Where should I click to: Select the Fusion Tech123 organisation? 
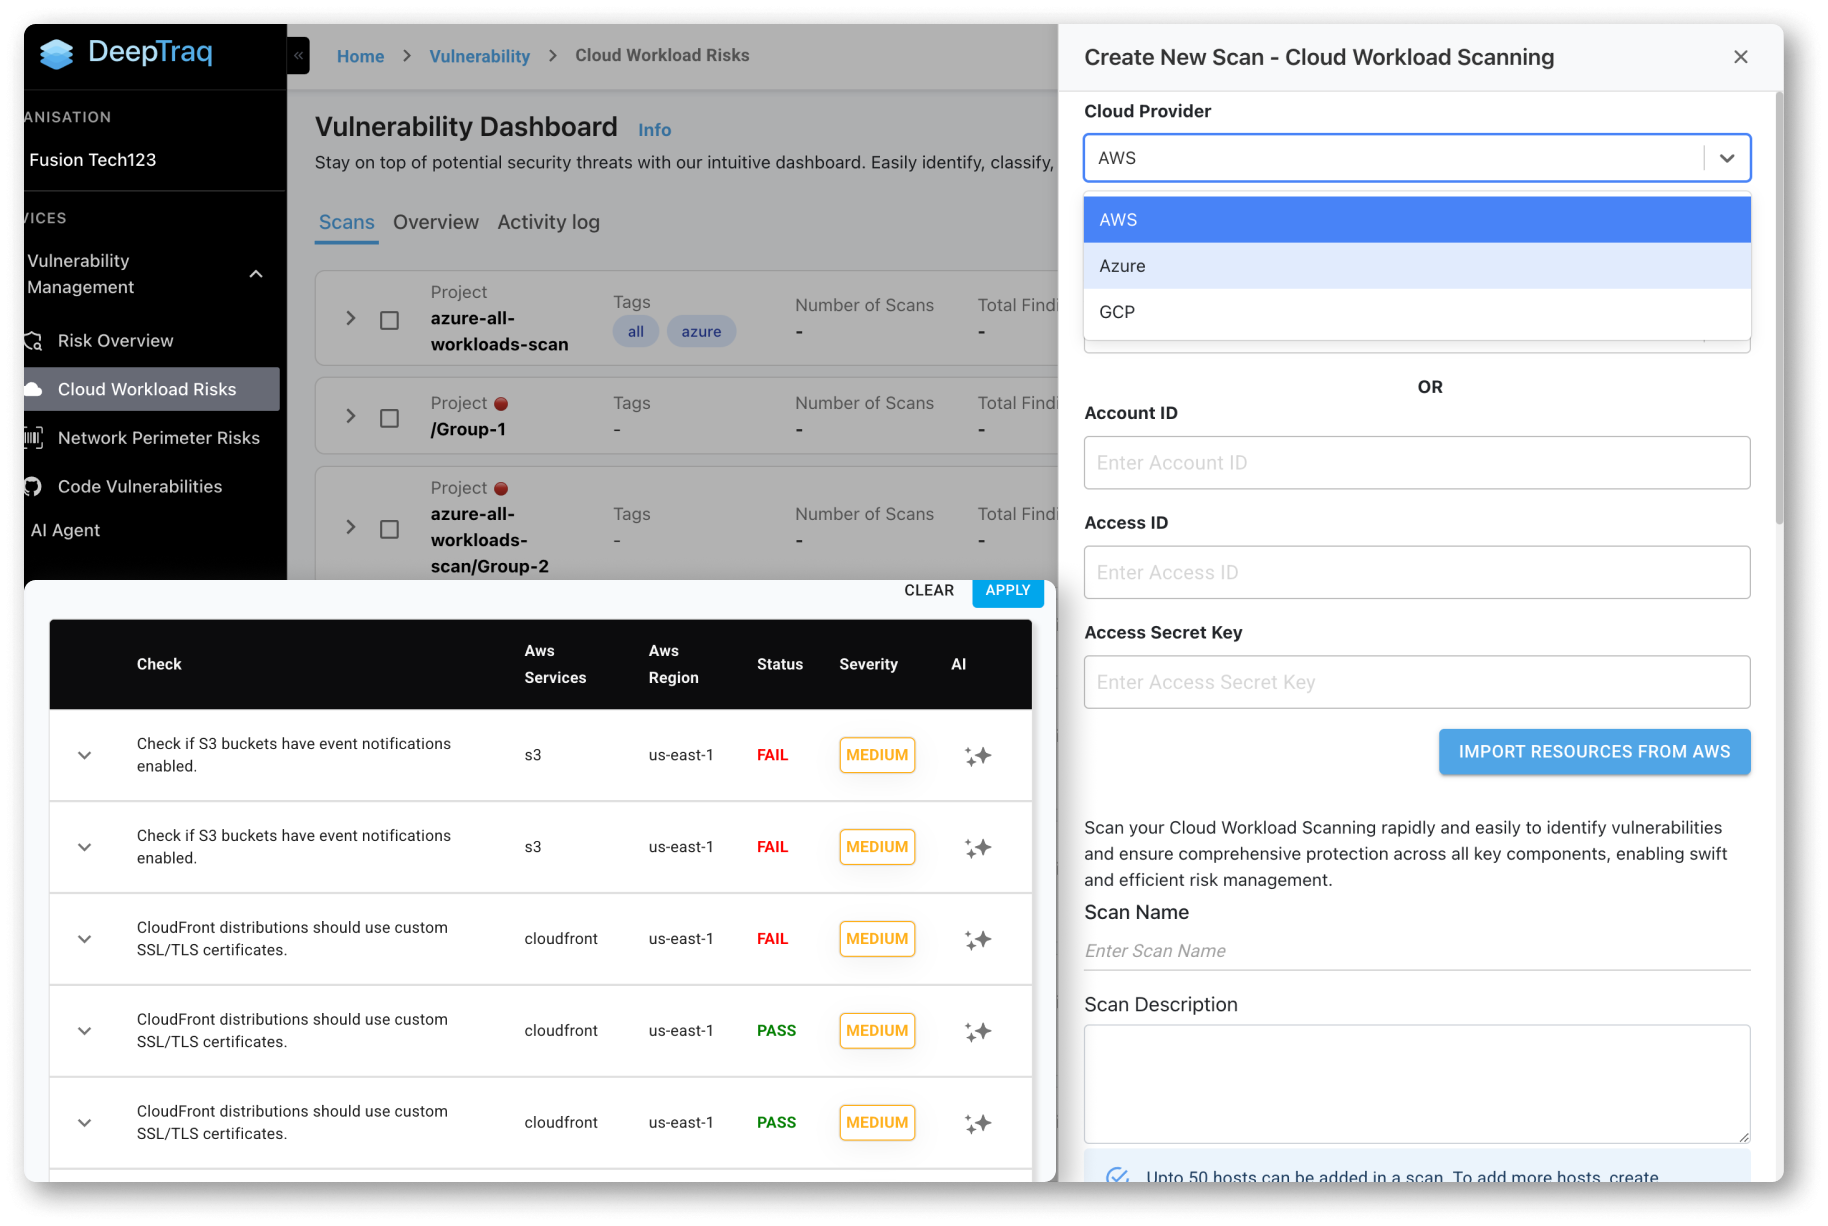93,160
